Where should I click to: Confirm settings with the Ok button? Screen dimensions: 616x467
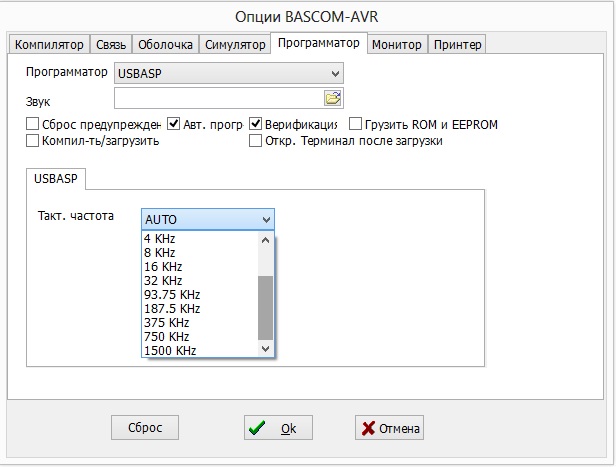click(x=278, y=427)
